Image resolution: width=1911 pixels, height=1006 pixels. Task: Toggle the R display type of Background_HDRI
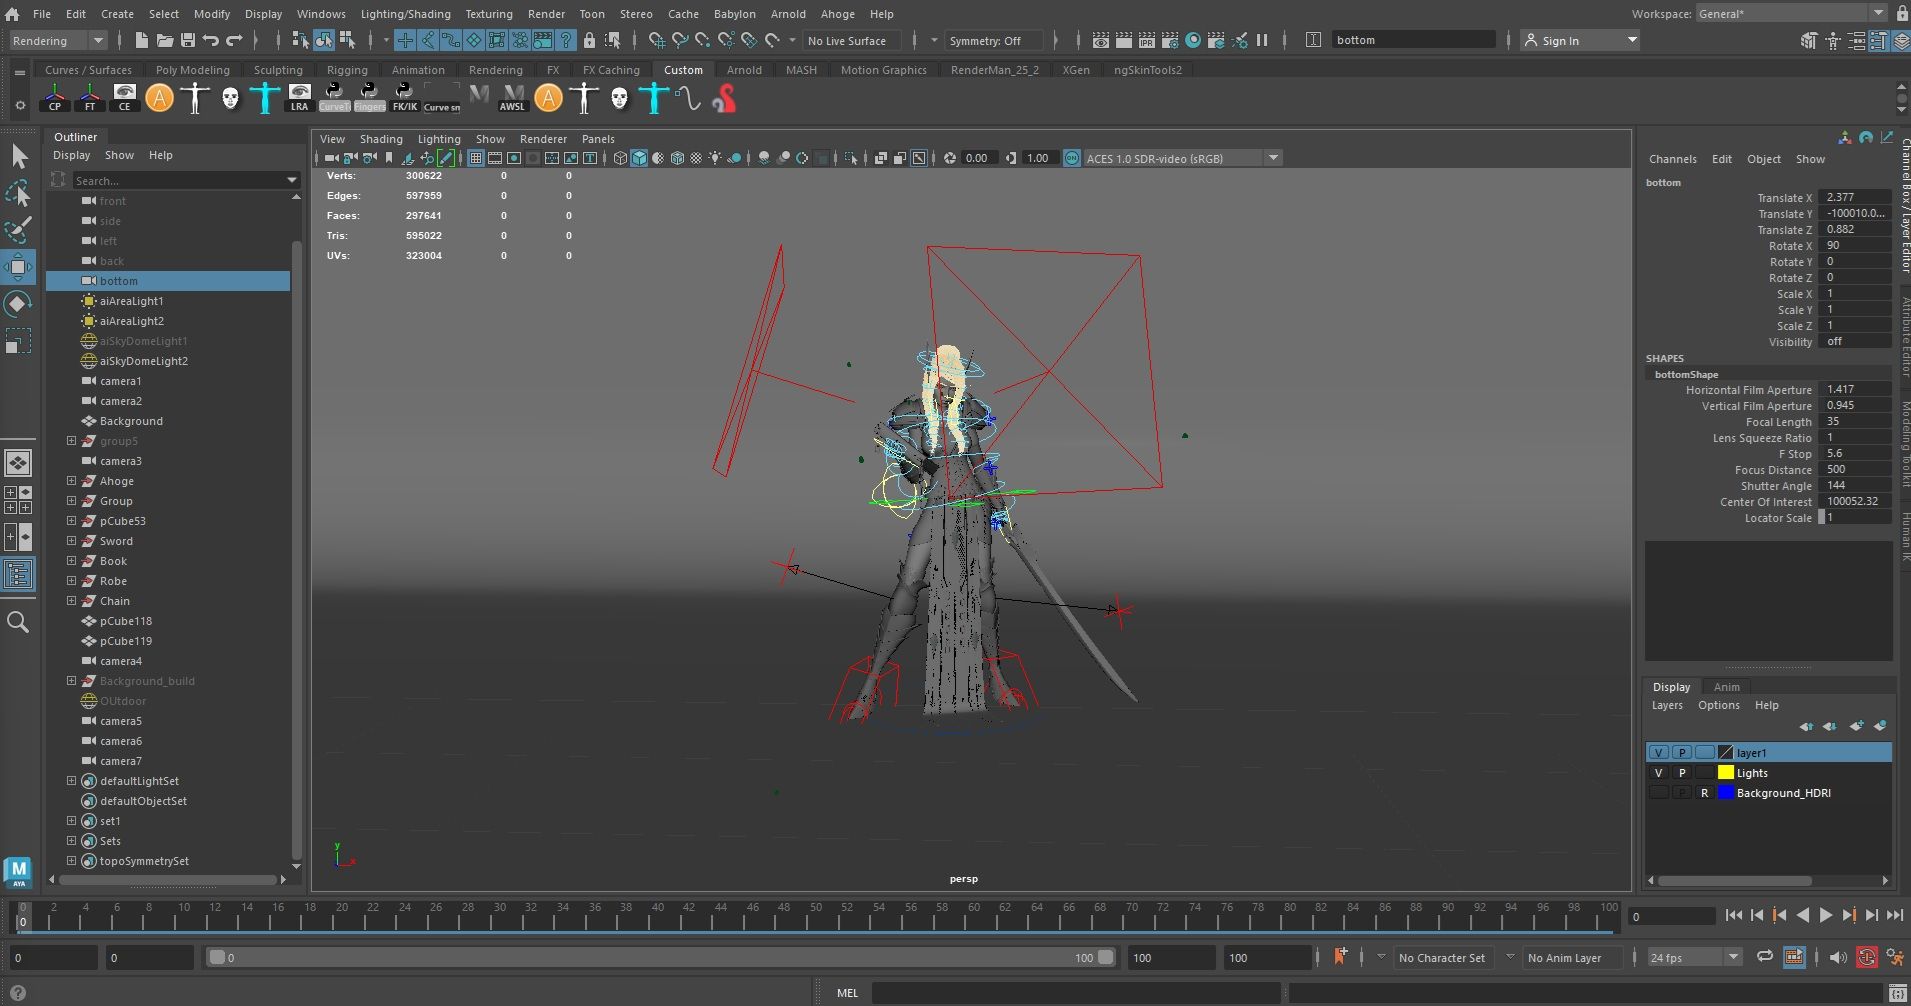(1705, 793)
